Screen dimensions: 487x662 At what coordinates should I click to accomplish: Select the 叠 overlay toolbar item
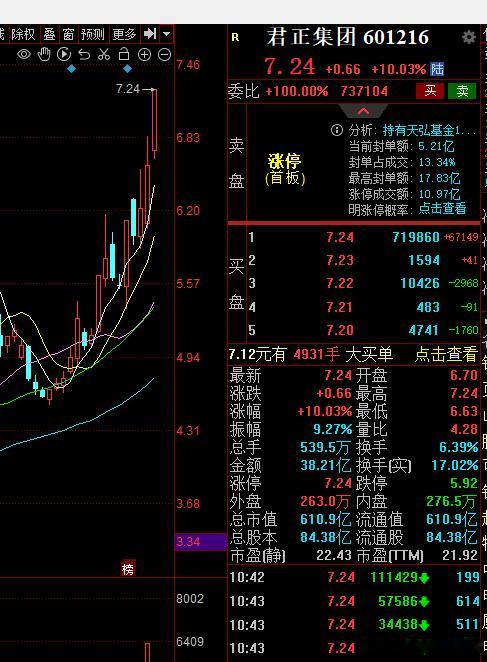tap(49, 34)
